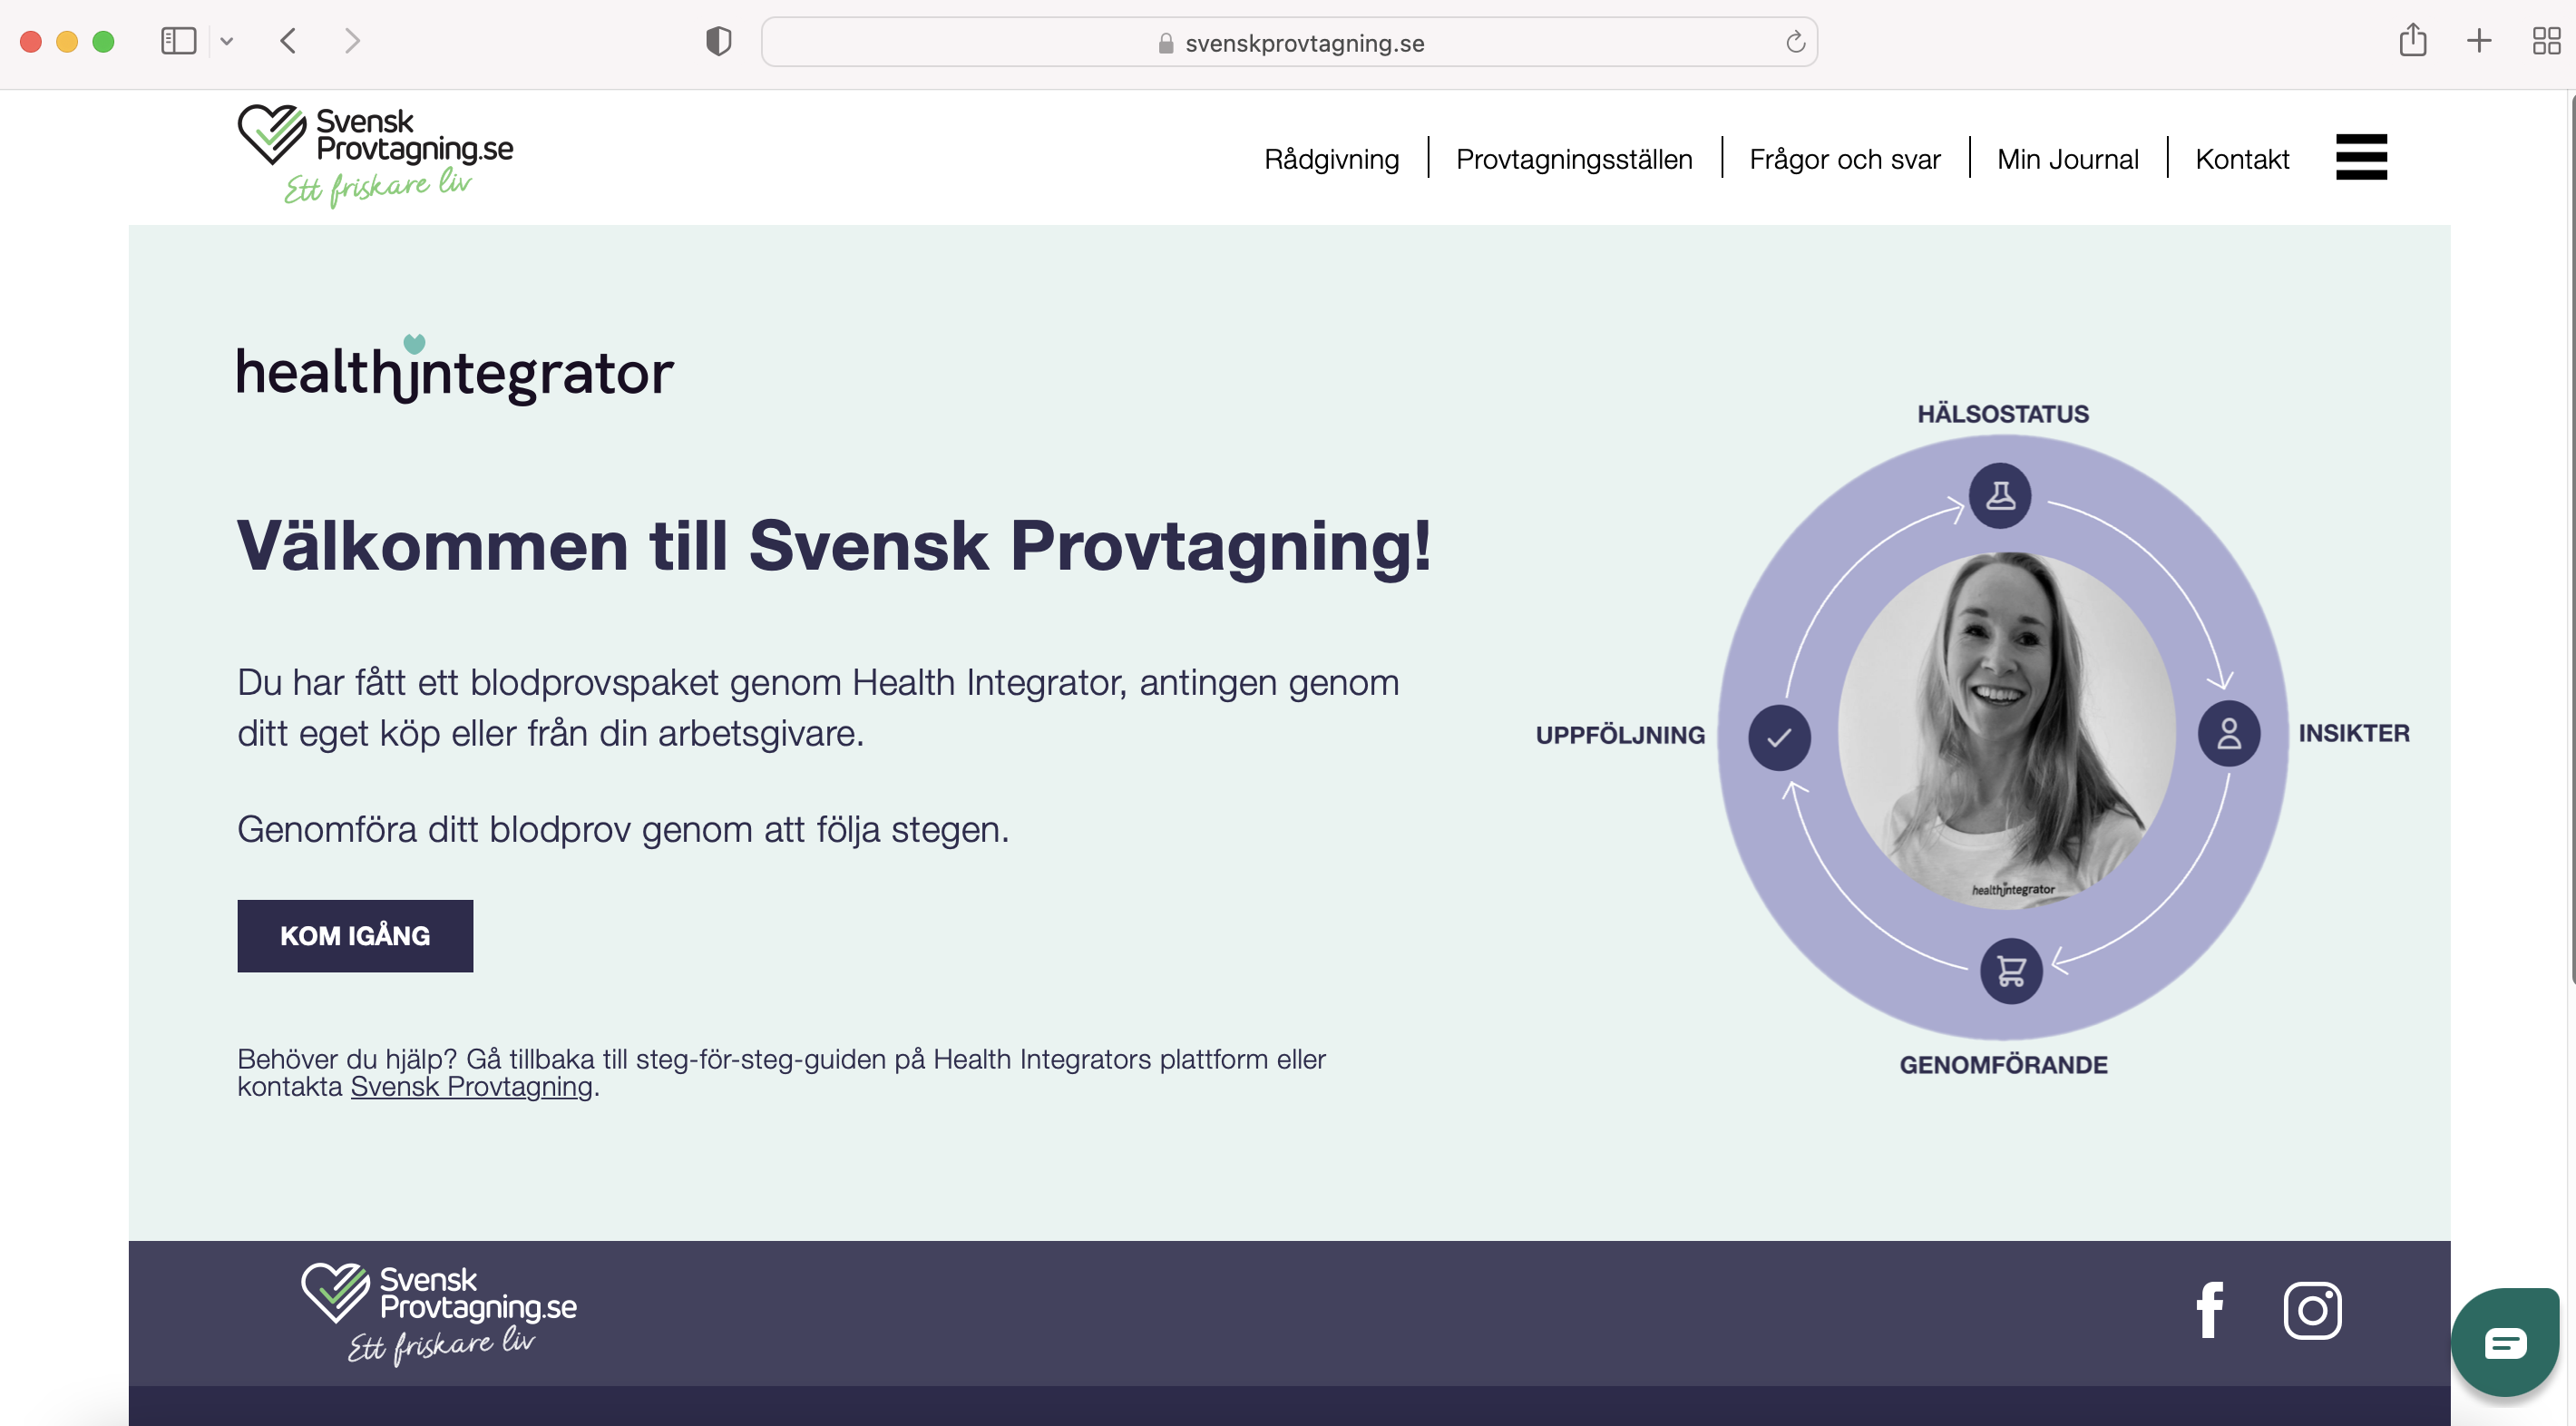2576x1426 pixels.
Task: Open Kontakt in the navigation
Action: [2242, 159]
